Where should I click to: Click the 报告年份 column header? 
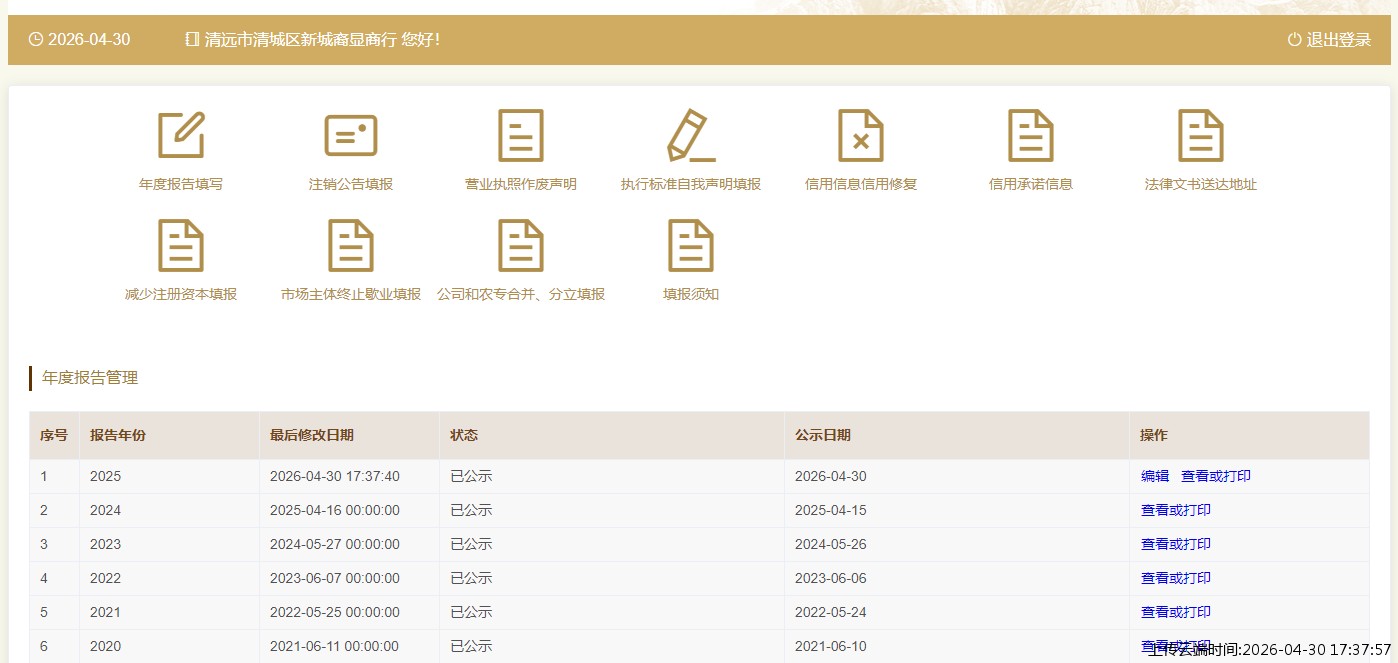pyautogui.click(x=118, y=435)
